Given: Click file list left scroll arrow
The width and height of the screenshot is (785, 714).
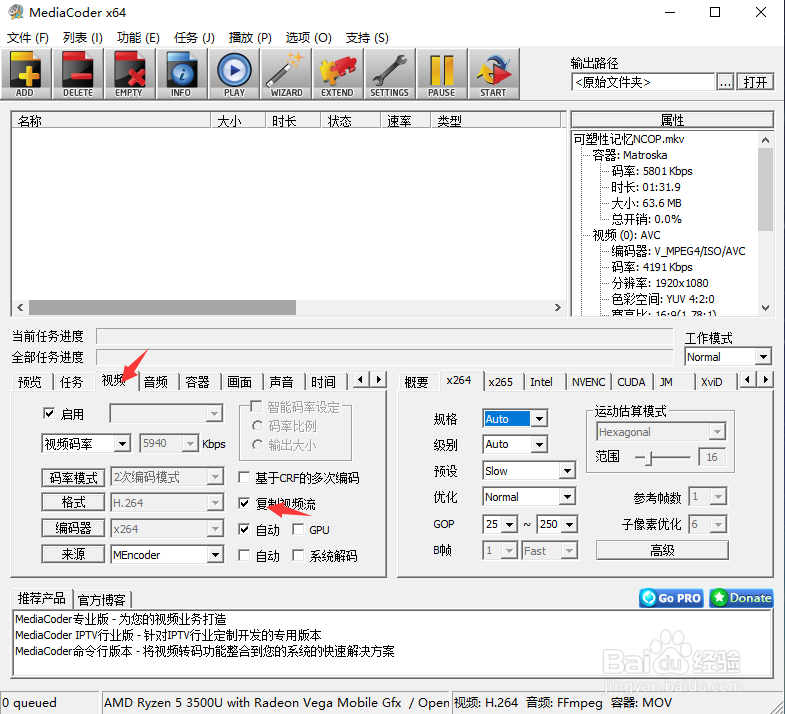Looking at the screenshot, I should (x=20, y=307).
